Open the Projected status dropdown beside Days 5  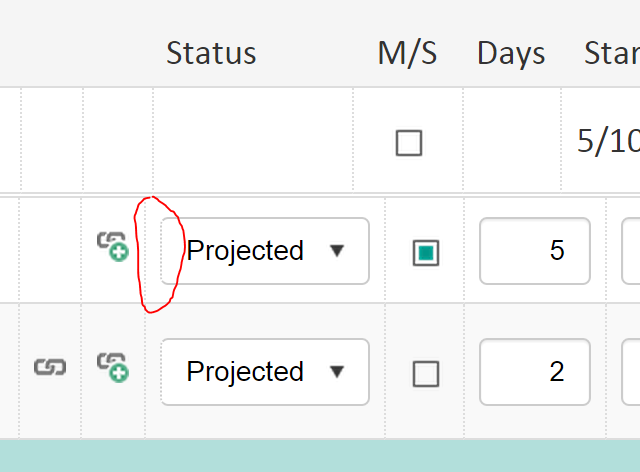[x=265, y=251]
